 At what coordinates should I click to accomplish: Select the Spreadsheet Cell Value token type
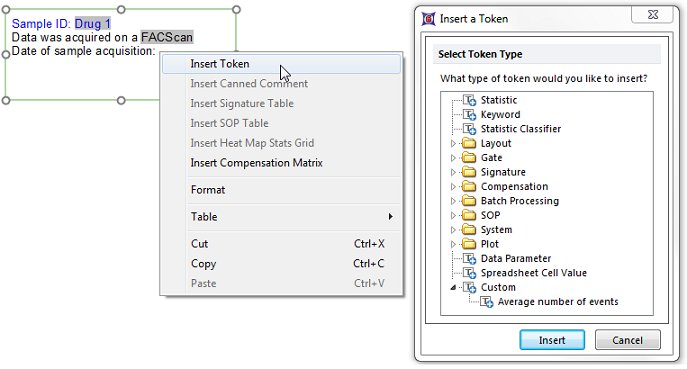[x=534, y=273]
